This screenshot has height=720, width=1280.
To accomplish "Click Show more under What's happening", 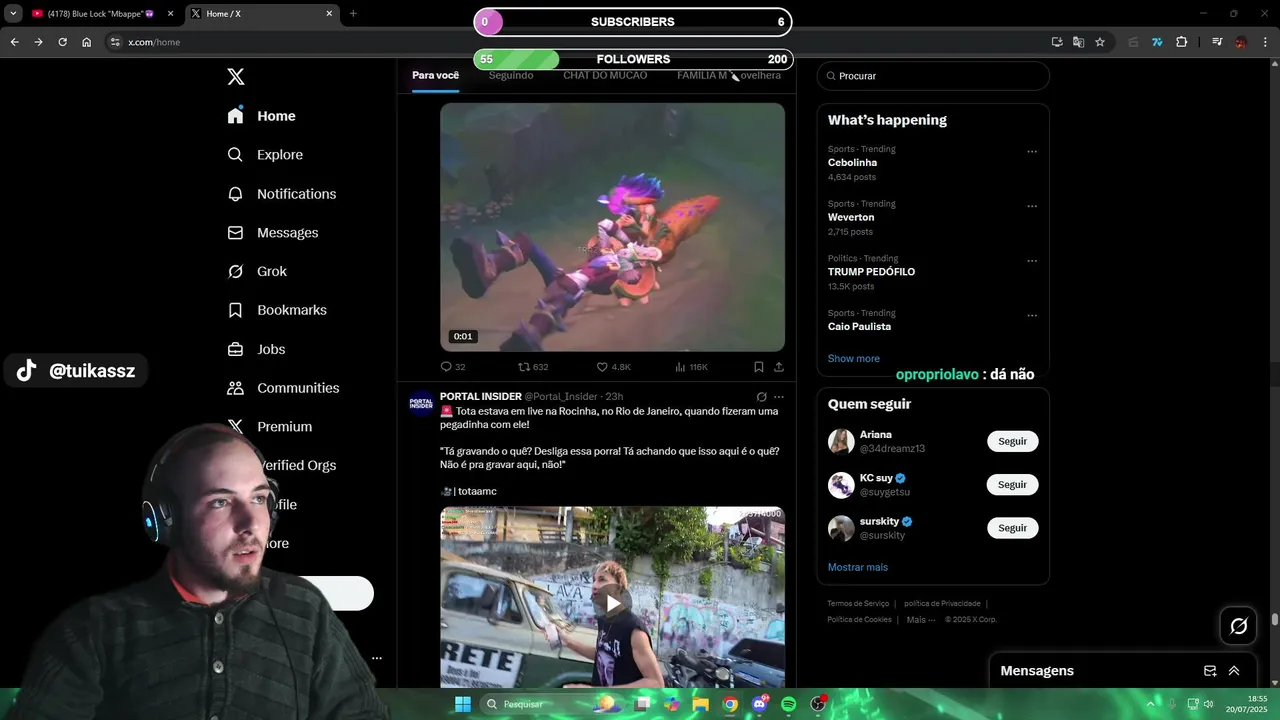I will 854,359.
